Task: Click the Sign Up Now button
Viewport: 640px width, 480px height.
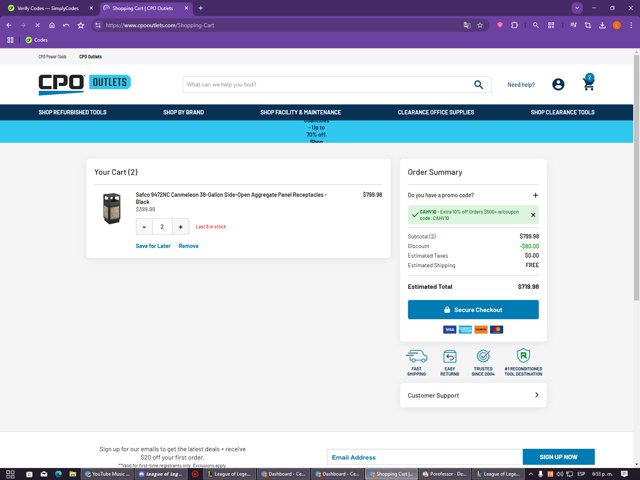Action: coord(558,457)
